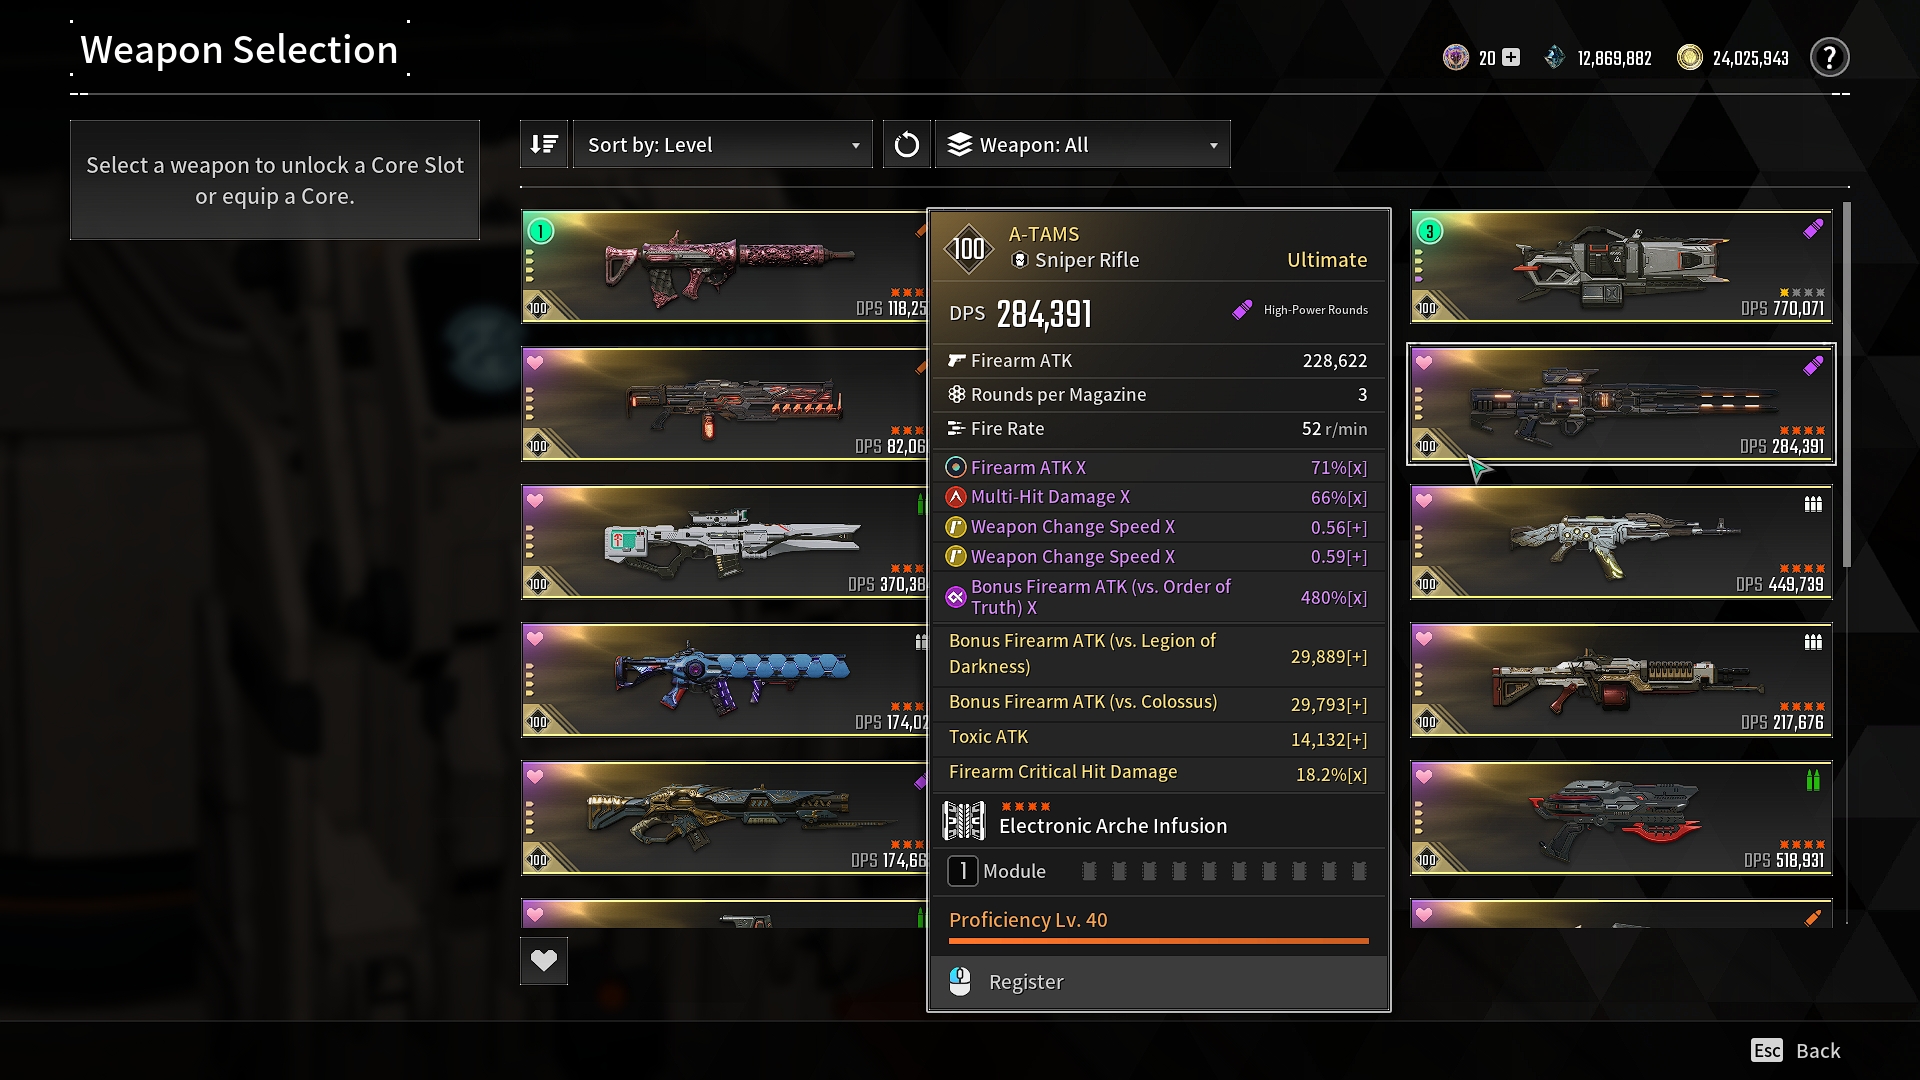Toggle favorite heart on DPS 518,931 weapon
Screen dimensions: 1920x1080
click(x=1424, y=776)
